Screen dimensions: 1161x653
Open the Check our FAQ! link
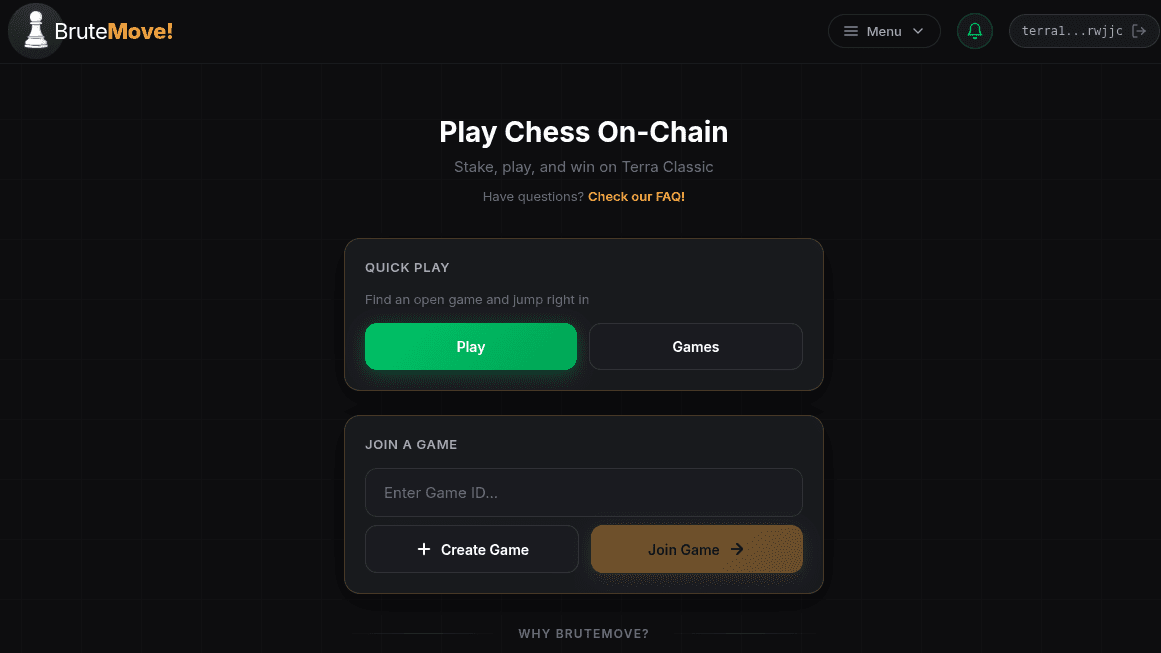pos(636,197)
